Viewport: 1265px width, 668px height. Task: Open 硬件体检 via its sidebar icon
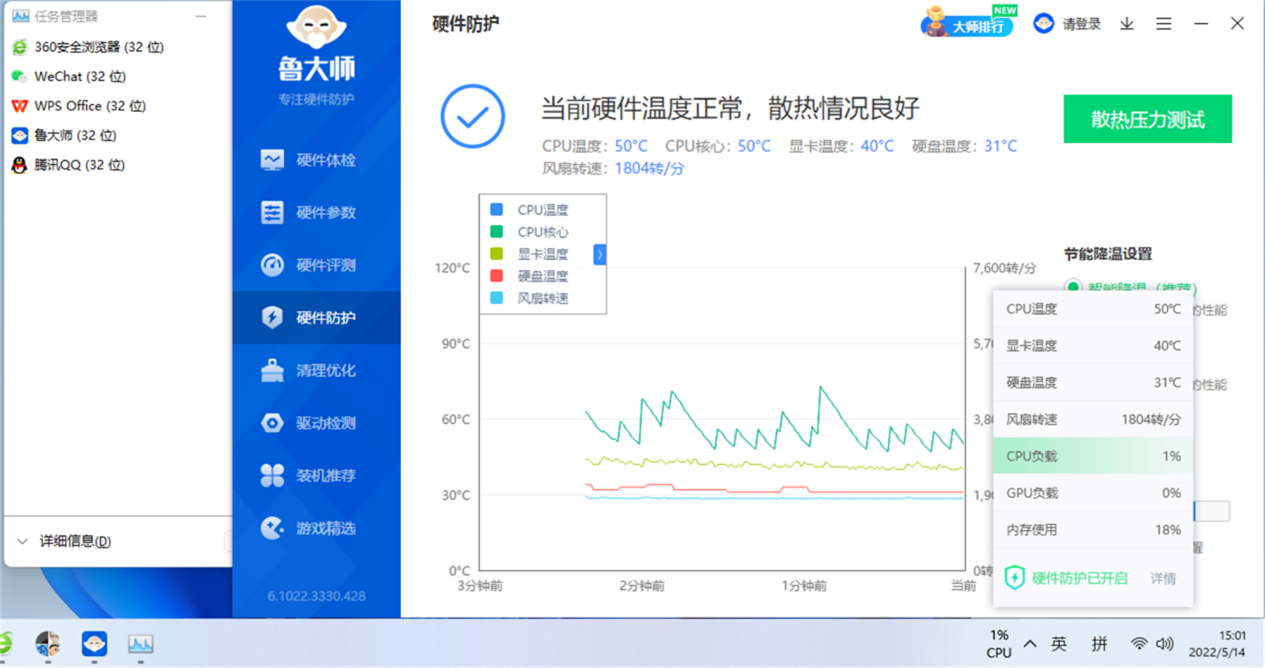(x=272, y=160)
